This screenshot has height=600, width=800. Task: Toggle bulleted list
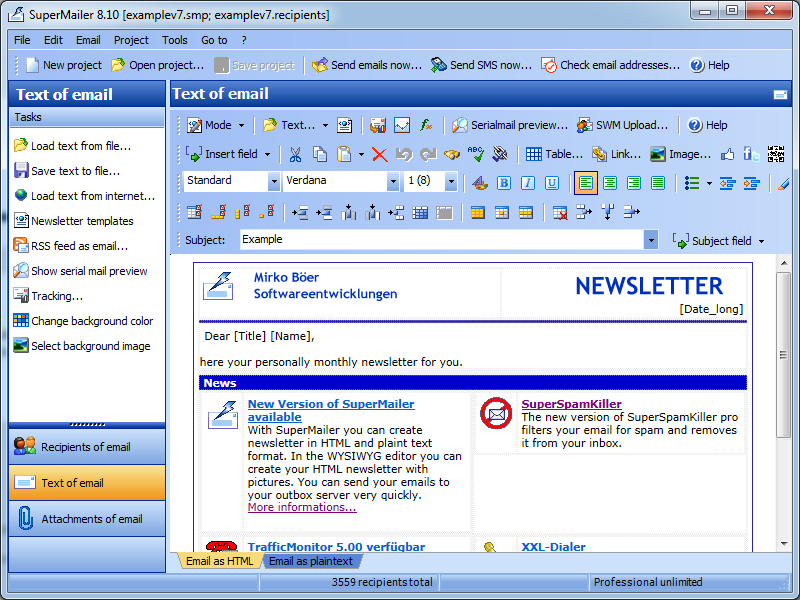click(692, 183)
